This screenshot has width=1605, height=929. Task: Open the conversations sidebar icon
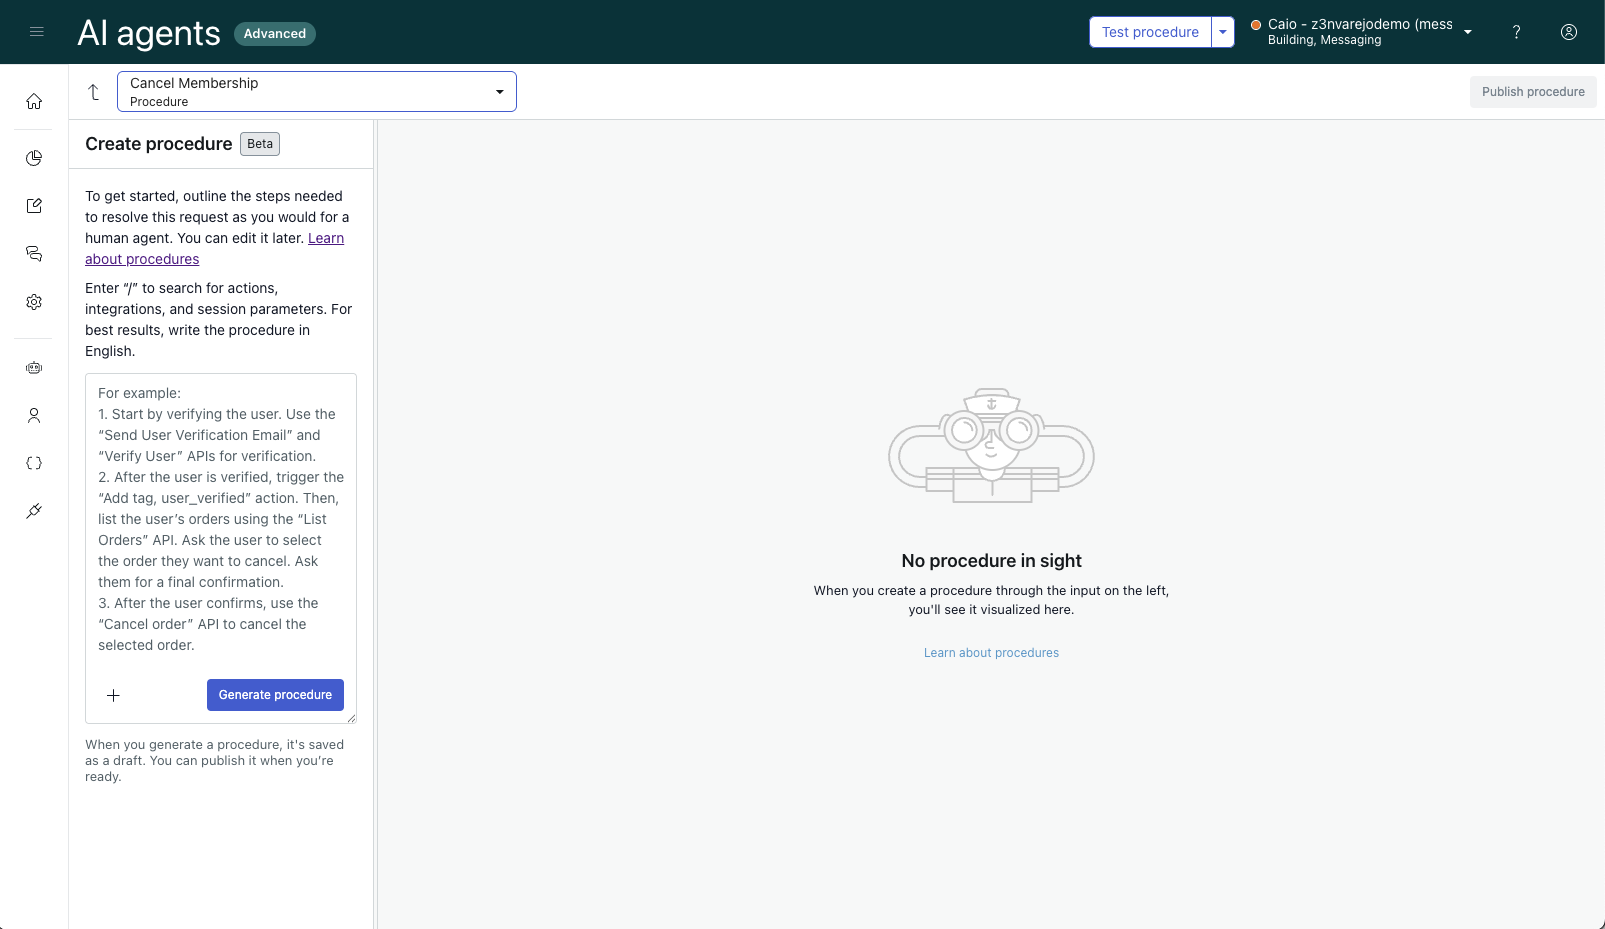click(34, 254)
